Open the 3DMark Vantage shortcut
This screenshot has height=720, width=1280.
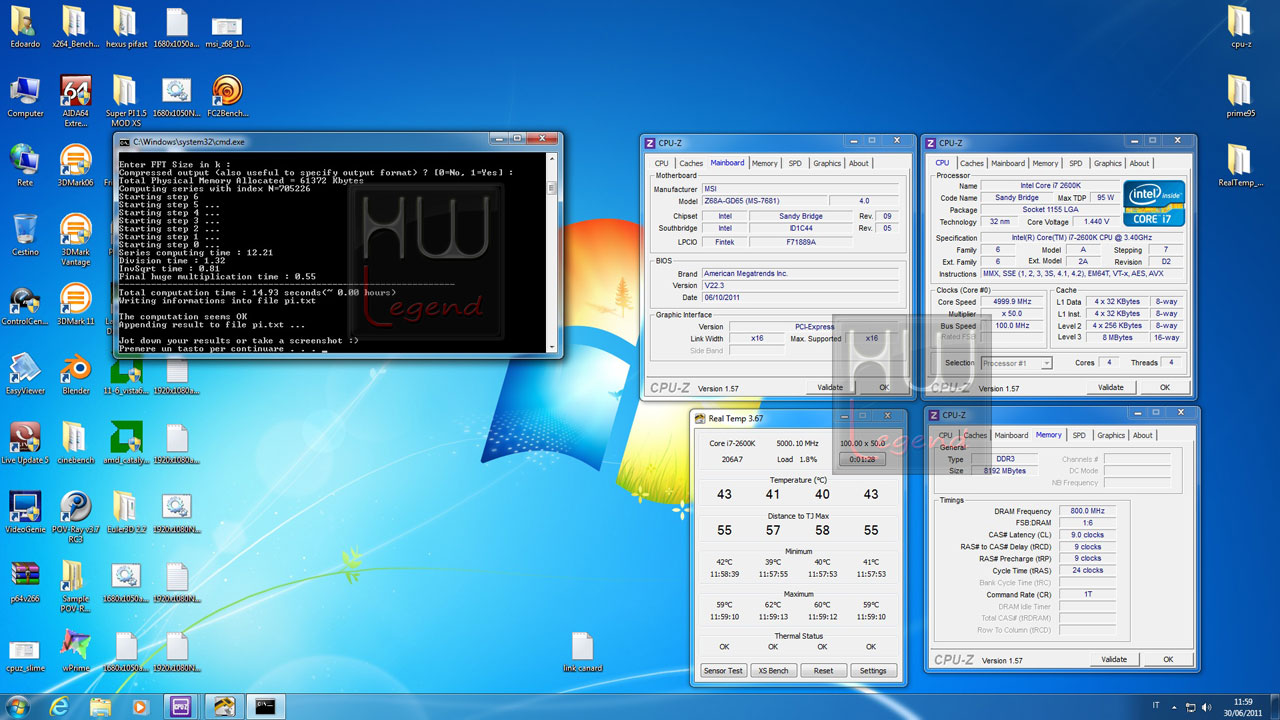(76, 240)
